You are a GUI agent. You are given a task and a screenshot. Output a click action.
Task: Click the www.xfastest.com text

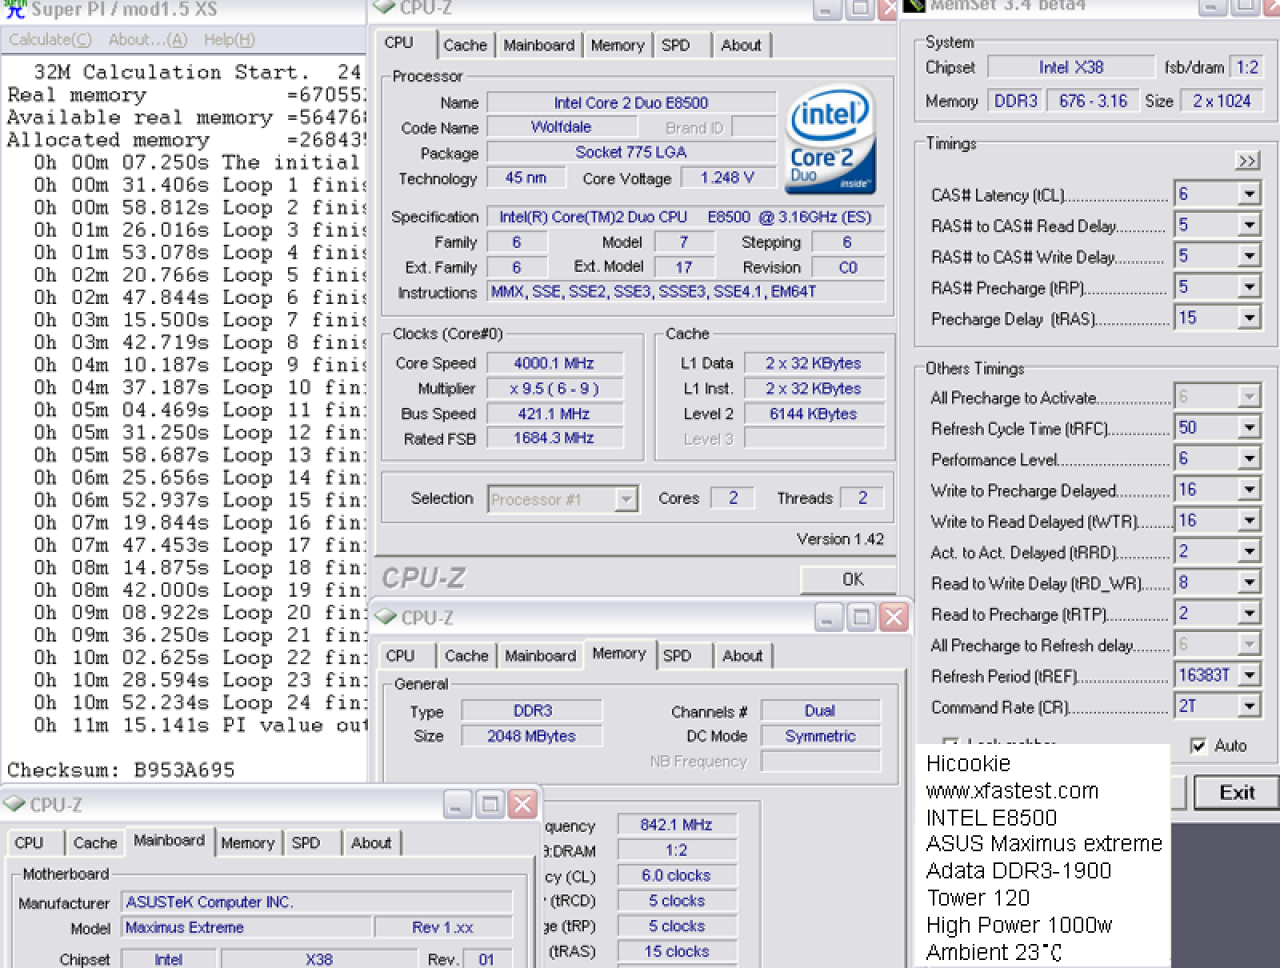[x=1012, y=791]
